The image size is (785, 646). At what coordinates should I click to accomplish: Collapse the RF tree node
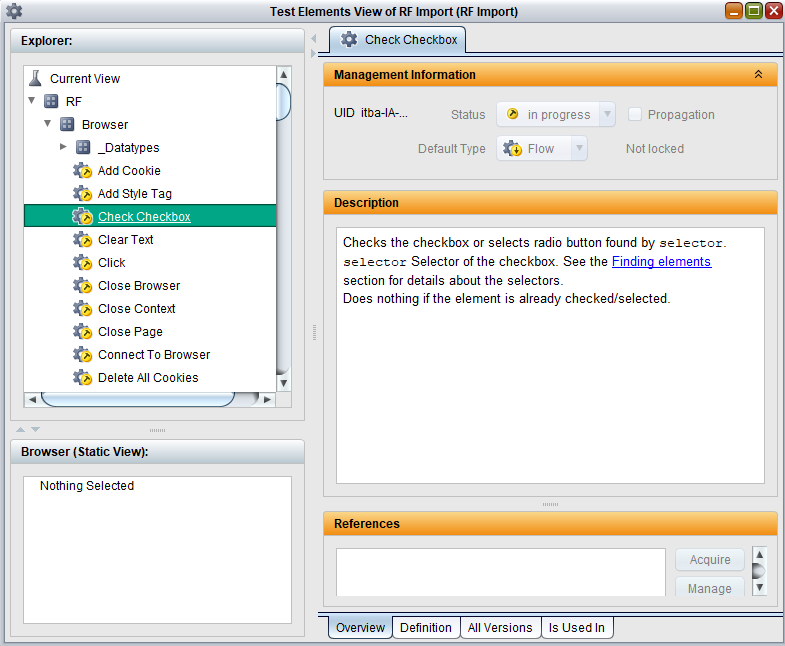pyautogui.click(x=32, y=101)
